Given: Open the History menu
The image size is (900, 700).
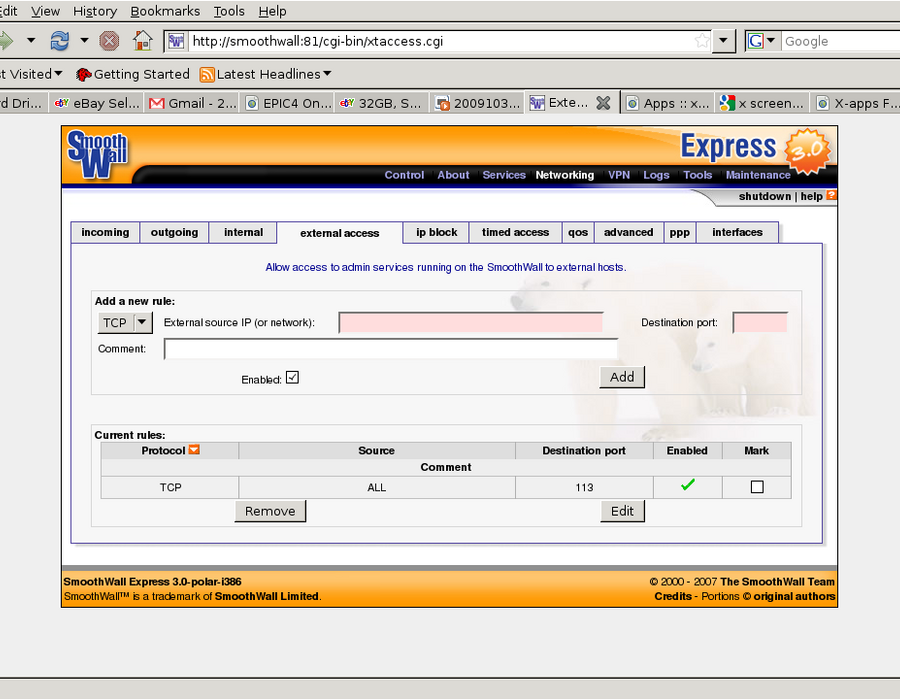Looking at the screenshot, I should (95, 11).
